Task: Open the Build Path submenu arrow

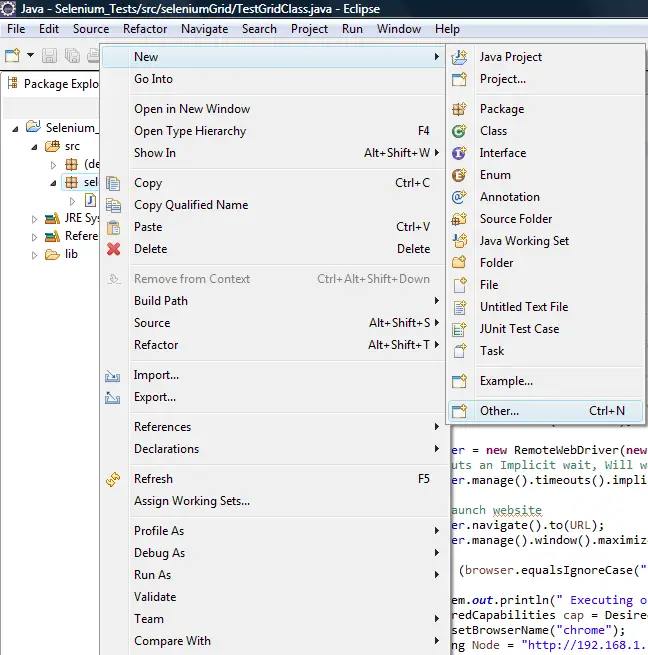Action: click(x=437, y=301)
